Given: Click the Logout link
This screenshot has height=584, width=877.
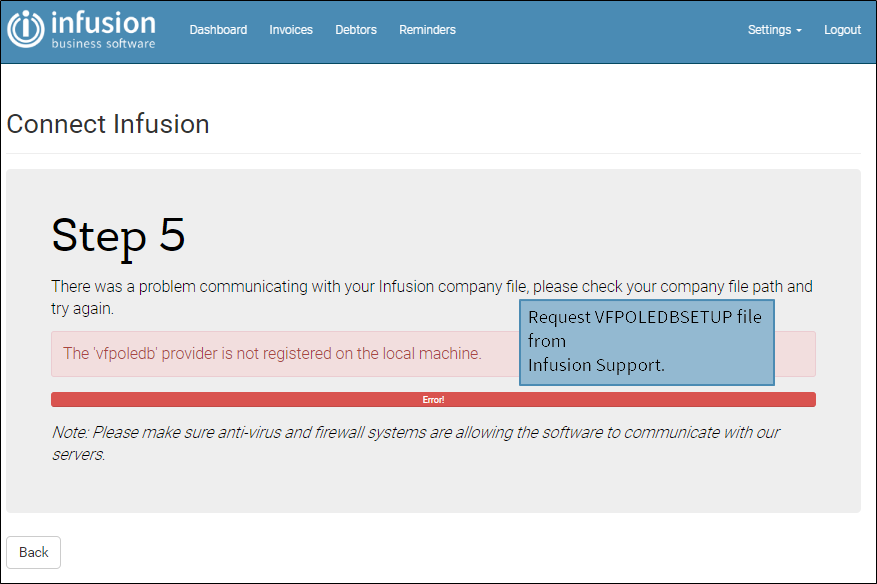Looking at the screenshot, I should click(842, 30).
